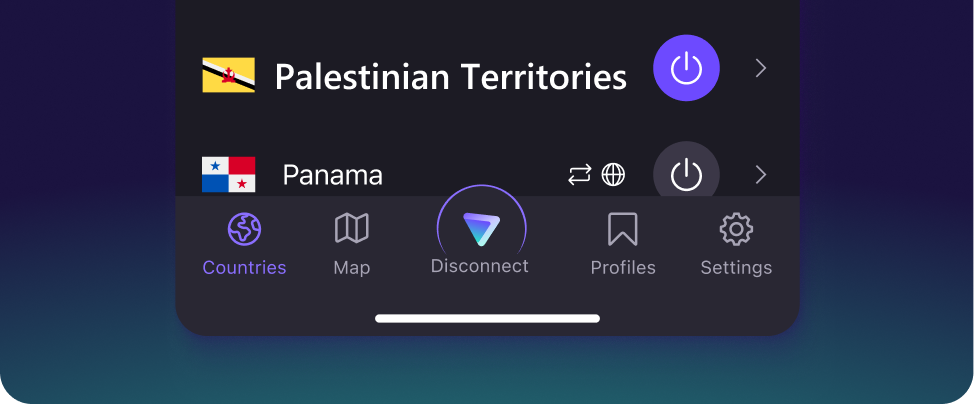Expand Panama server list chevron

click(x=761, y=175)
